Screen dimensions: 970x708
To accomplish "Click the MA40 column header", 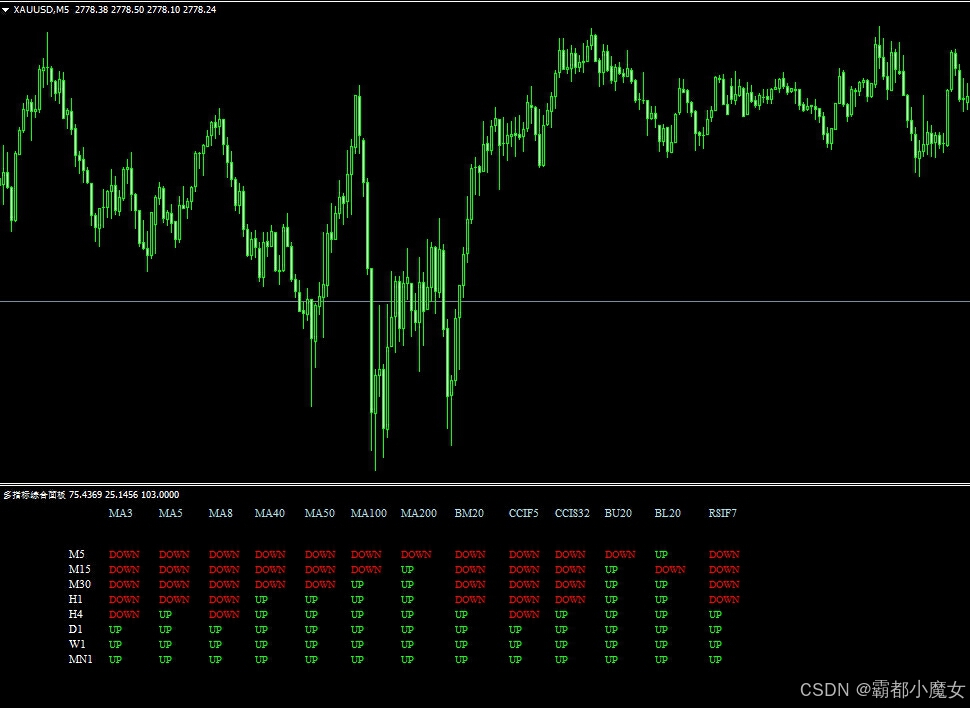I will [270, 513].
